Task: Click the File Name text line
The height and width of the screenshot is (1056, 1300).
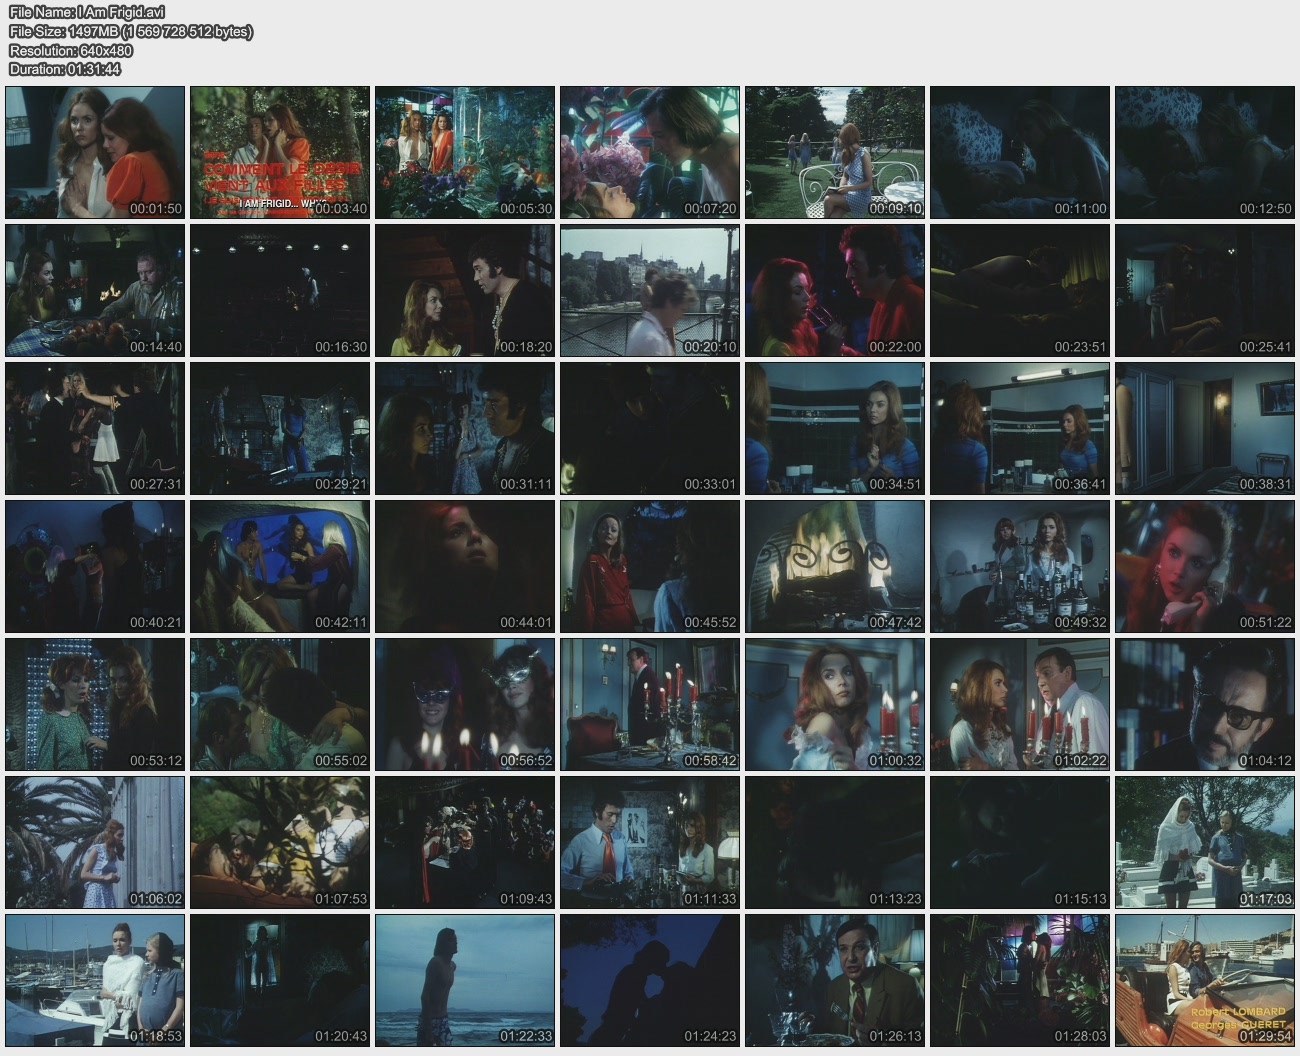Action: pos(87,12)
